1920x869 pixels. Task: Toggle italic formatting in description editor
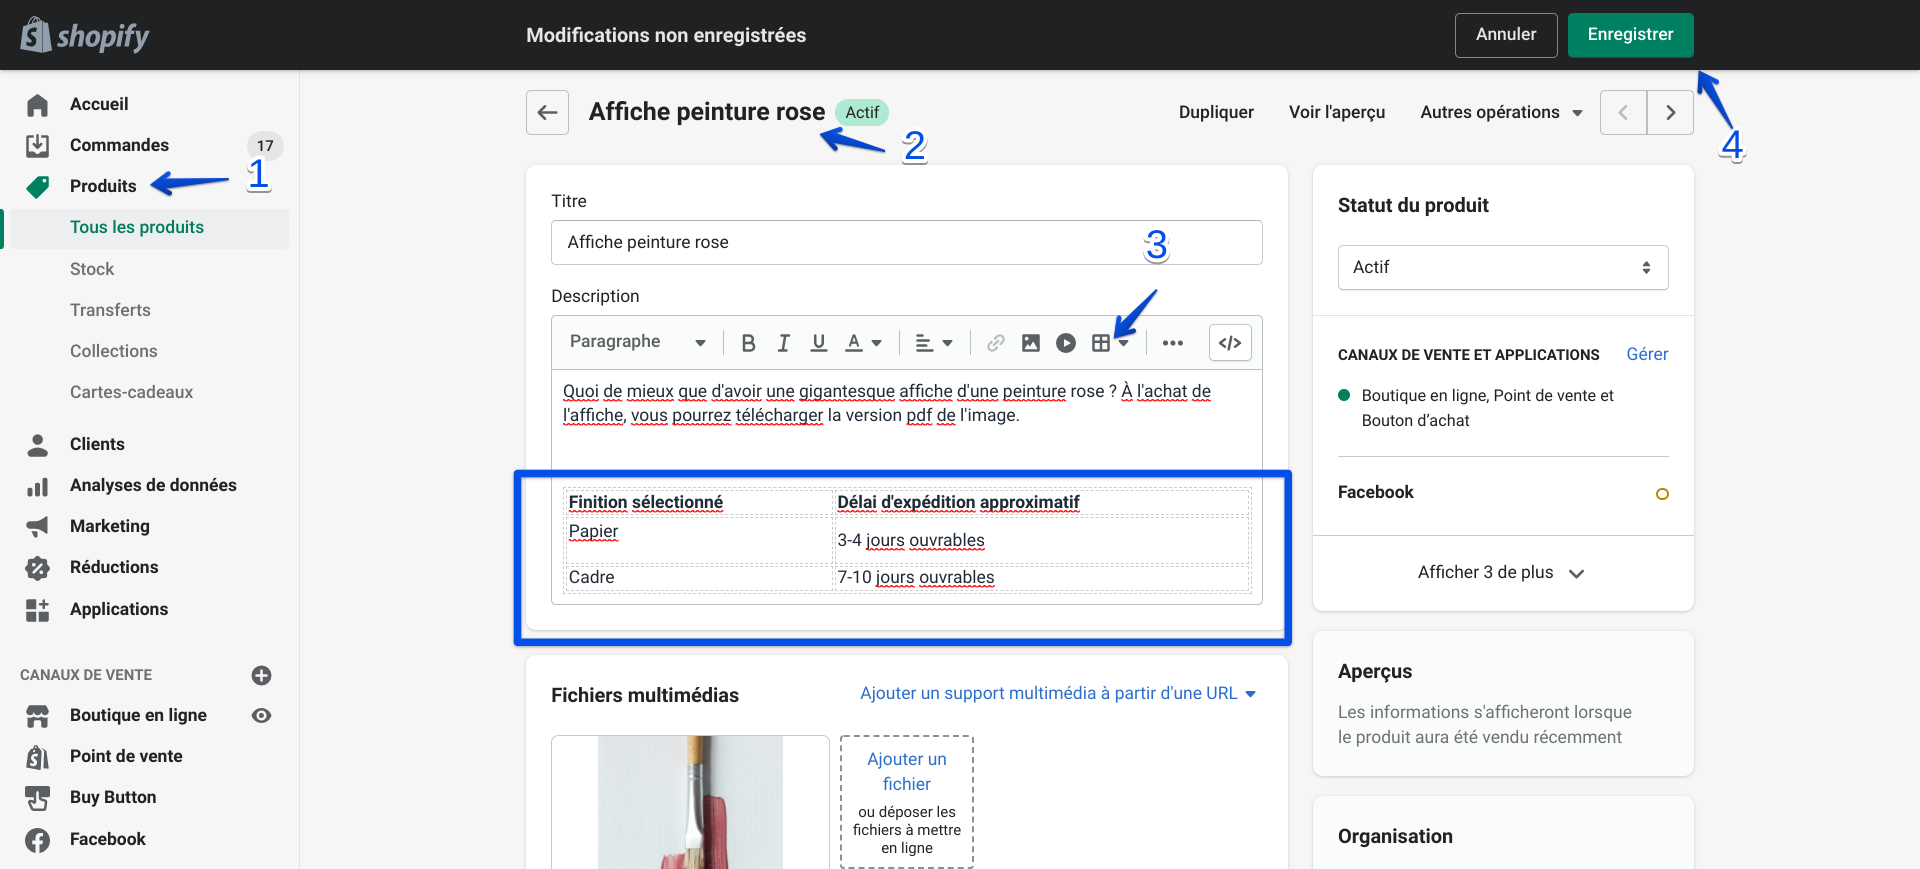click(783, 343)
